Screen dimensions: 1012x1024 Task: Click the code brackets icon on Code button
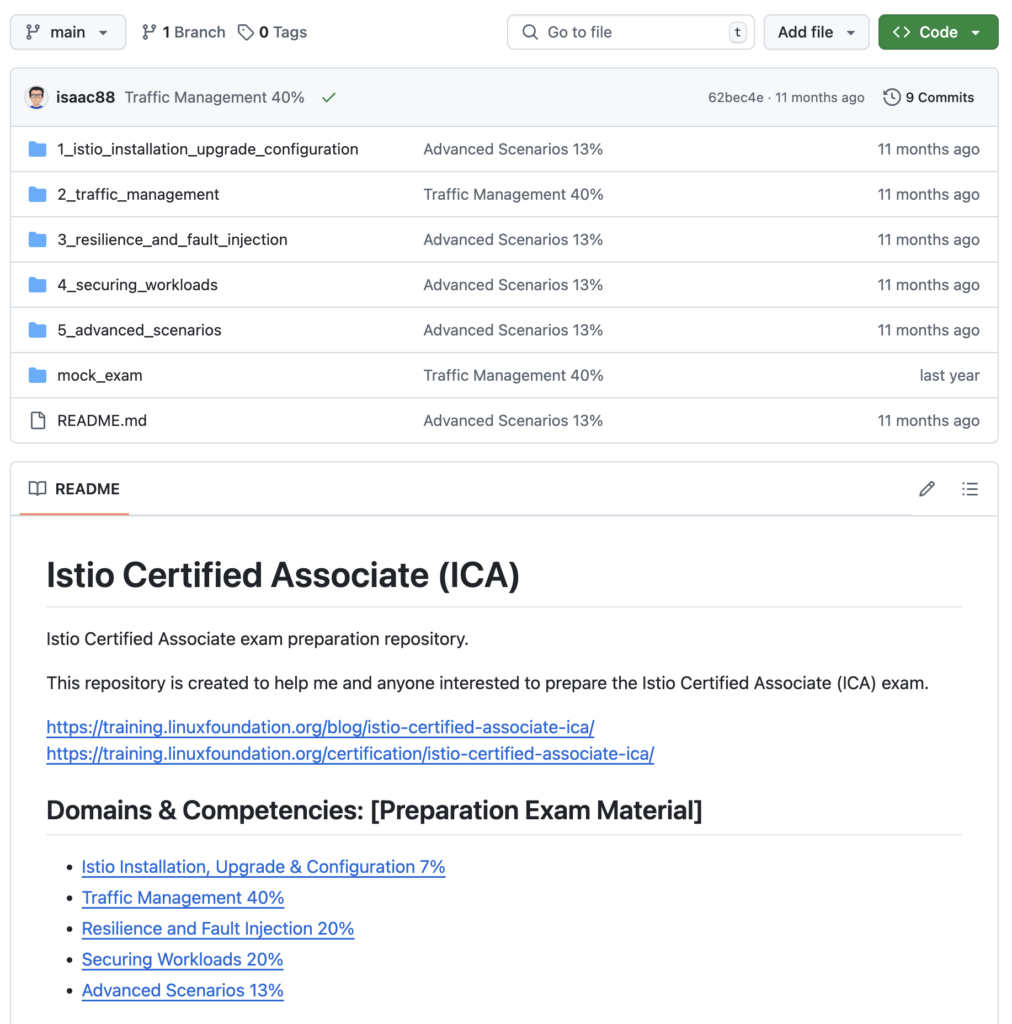click(902, 32)
